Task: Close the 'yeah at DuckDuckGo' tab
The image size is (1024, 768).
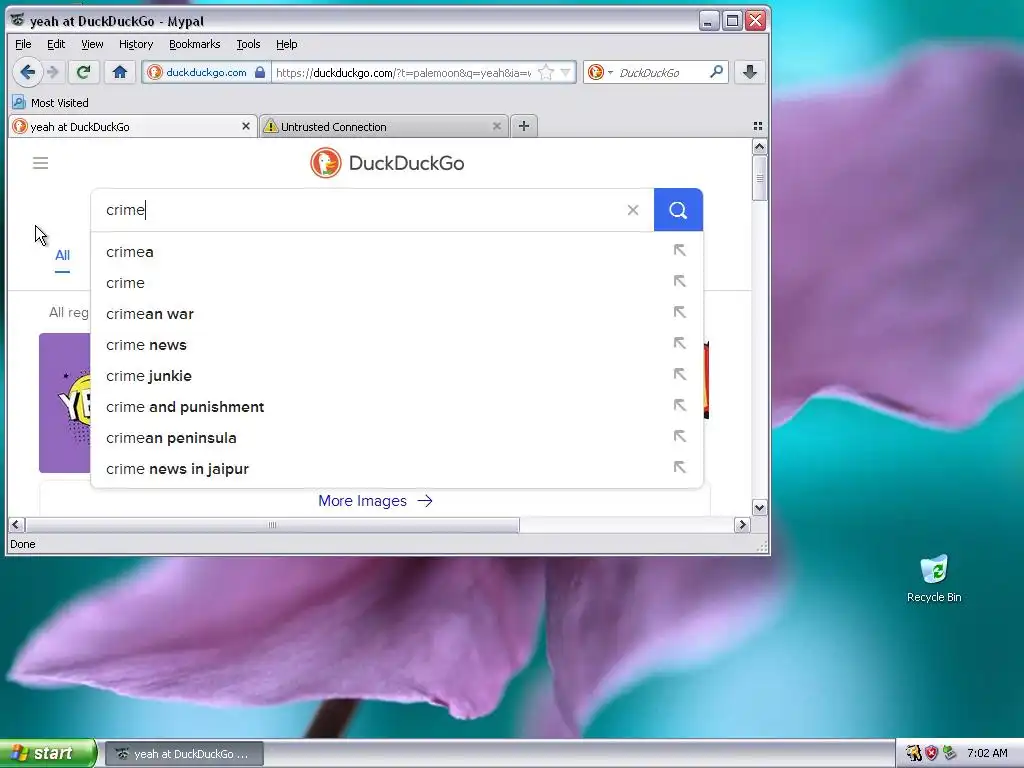Action: [246, 126]
